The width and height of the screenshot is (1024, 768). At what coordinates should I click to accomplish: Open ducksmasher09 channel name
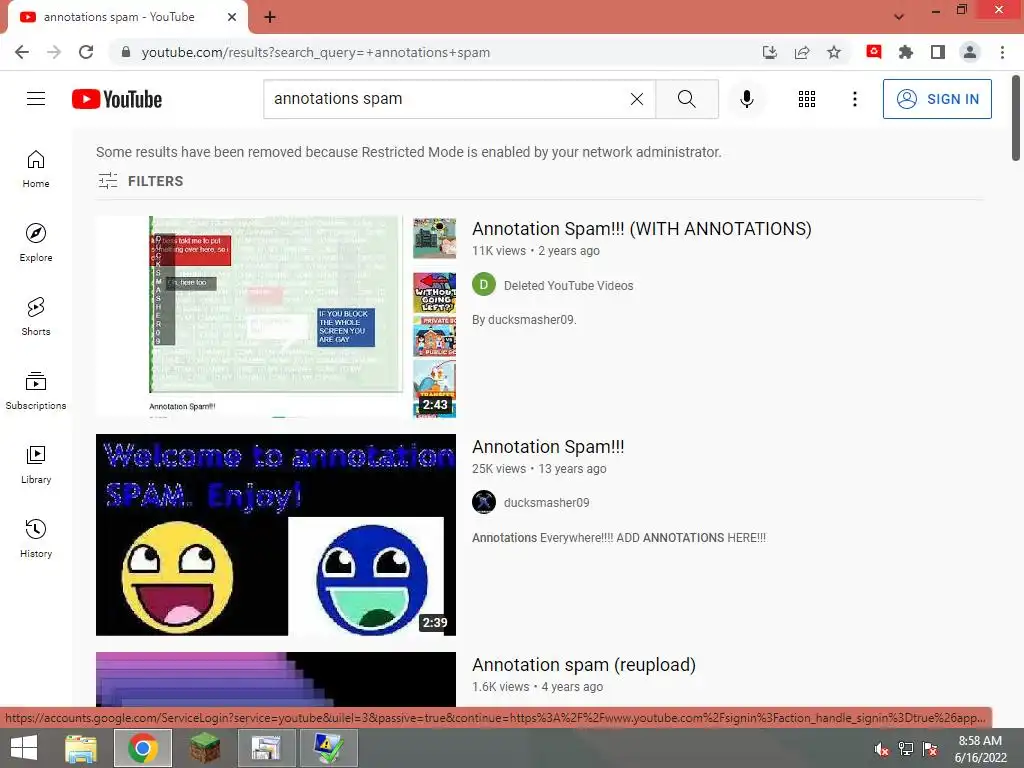click(546, 502)
